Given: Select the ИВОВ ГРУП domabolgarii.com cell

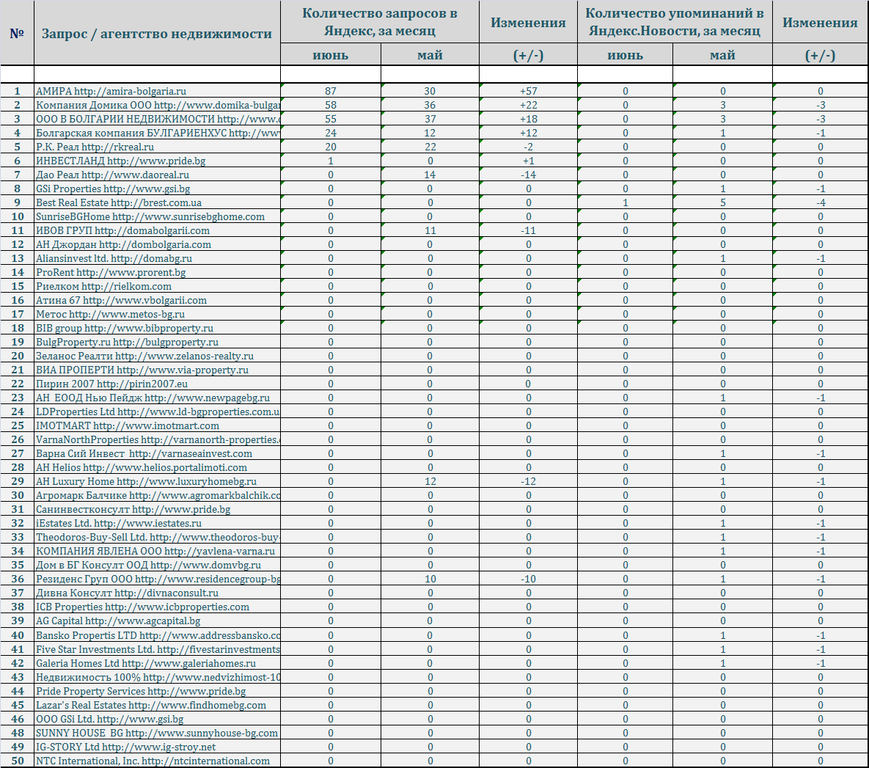Looking at the screenshot, I should pos(157,231).
